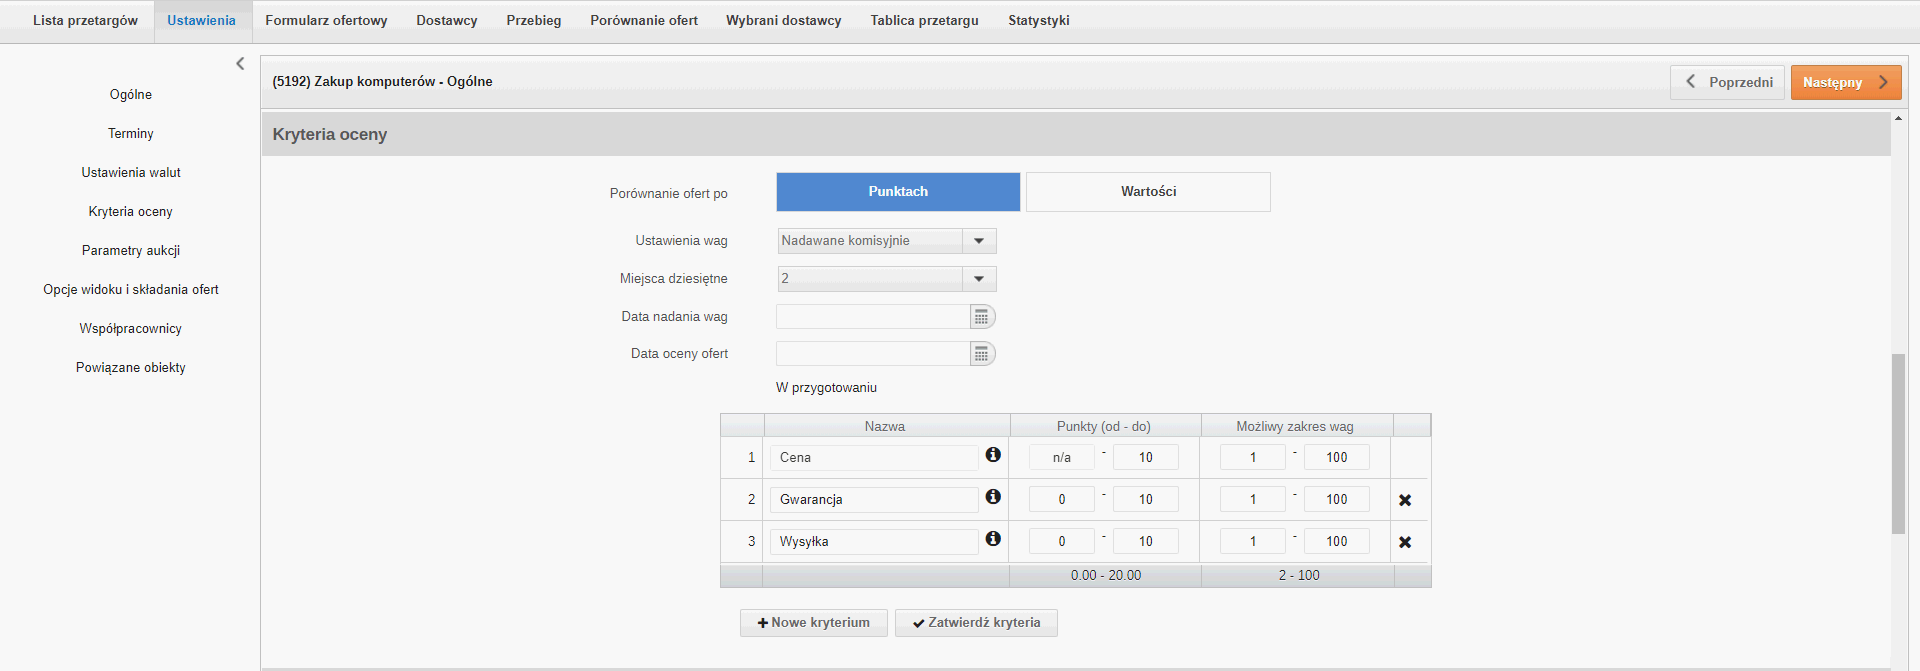Open Parametry aukcji in the sidebar
The image size is (1920, 671).
click(x=131, y=251)
